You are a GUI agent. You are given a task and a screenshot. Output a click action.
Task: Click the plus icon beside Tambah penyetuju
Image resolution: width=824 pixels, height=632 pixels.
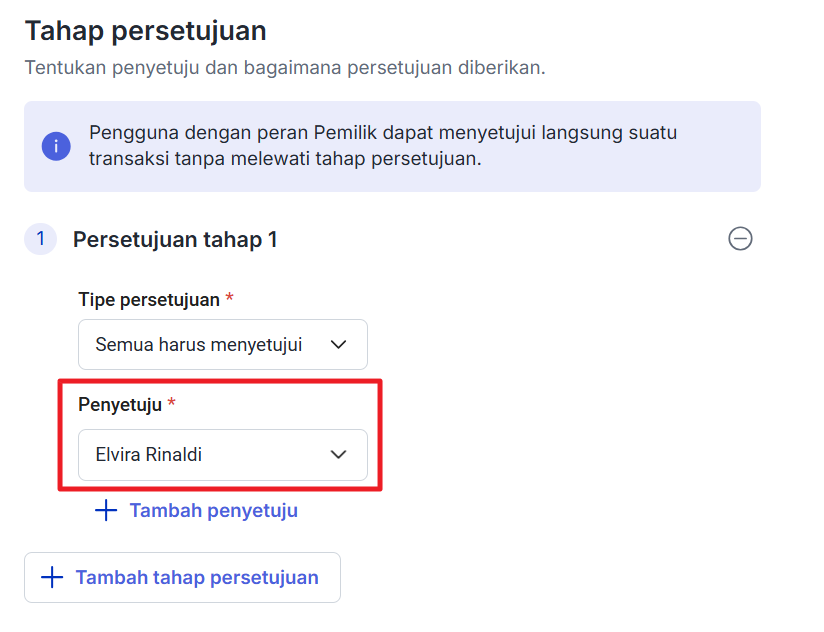[105, 511]
